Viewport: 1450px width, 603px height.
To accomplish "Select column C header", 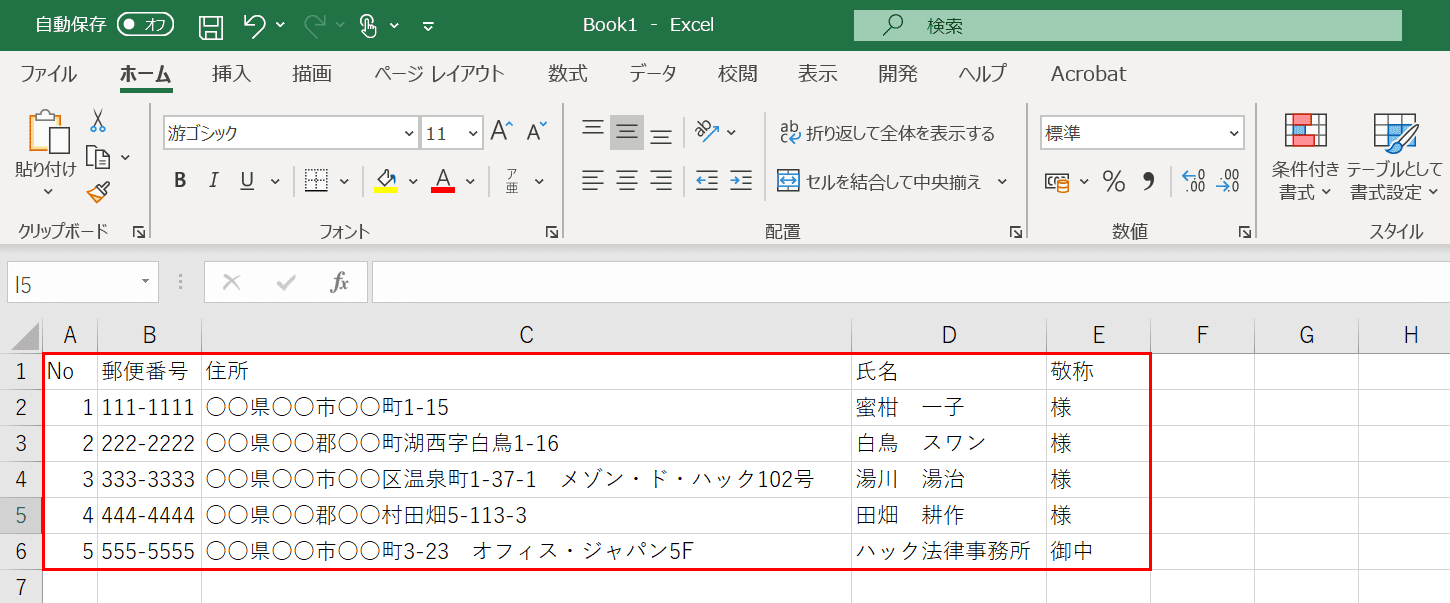I will pyautogui.click(x=527, y=336).
